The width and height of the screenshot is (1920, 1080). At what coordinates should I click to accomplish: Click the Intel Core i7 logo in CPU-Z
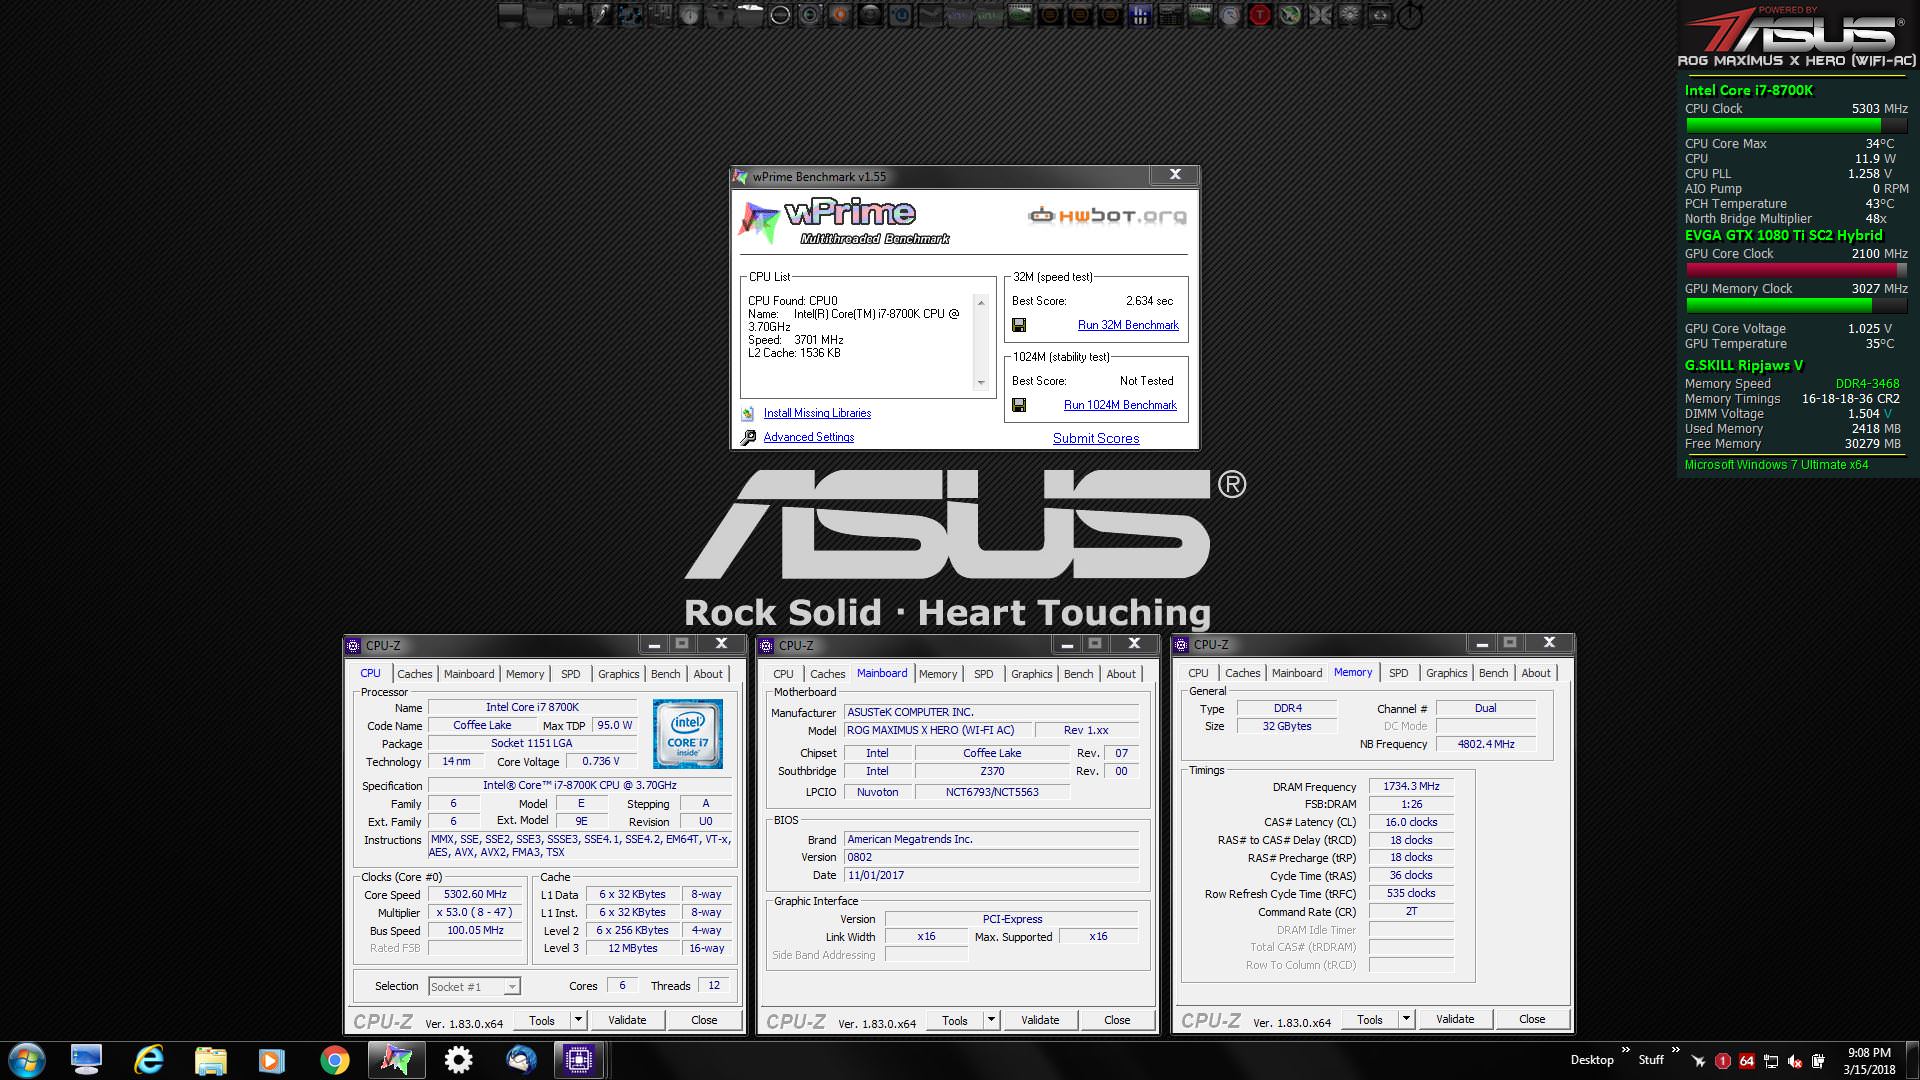(688, 733)
